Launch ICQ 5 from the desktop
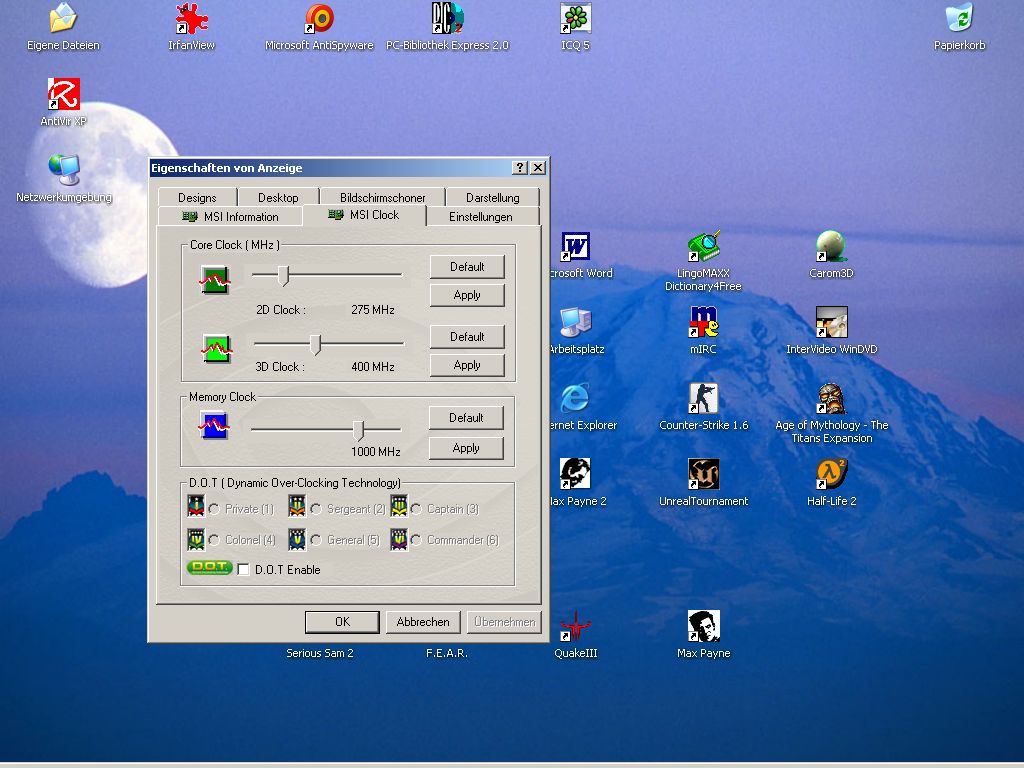The width and height of the screenshot is (1024, 768). pyautogui.click(x=575, y=18)
